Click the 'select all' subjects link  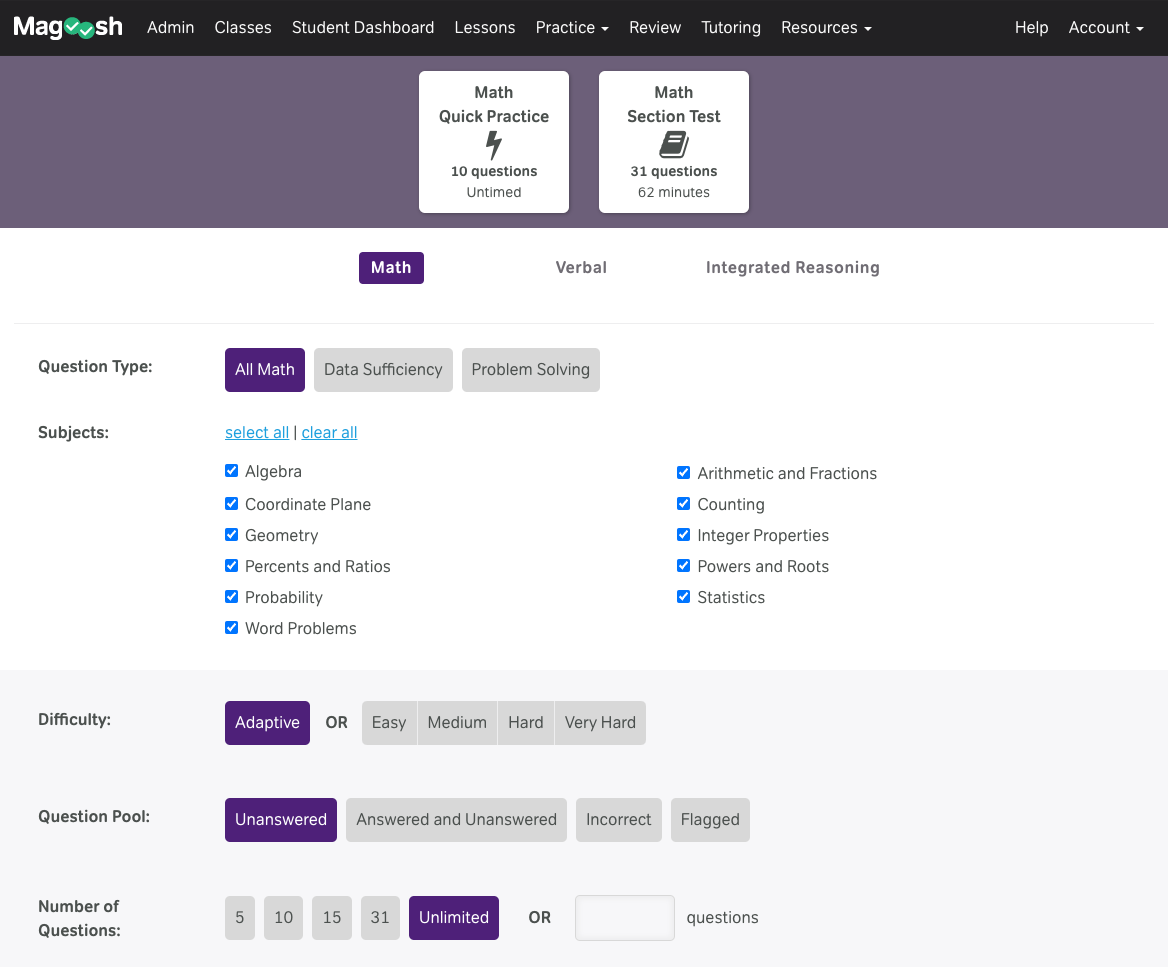tap(257, 433)
